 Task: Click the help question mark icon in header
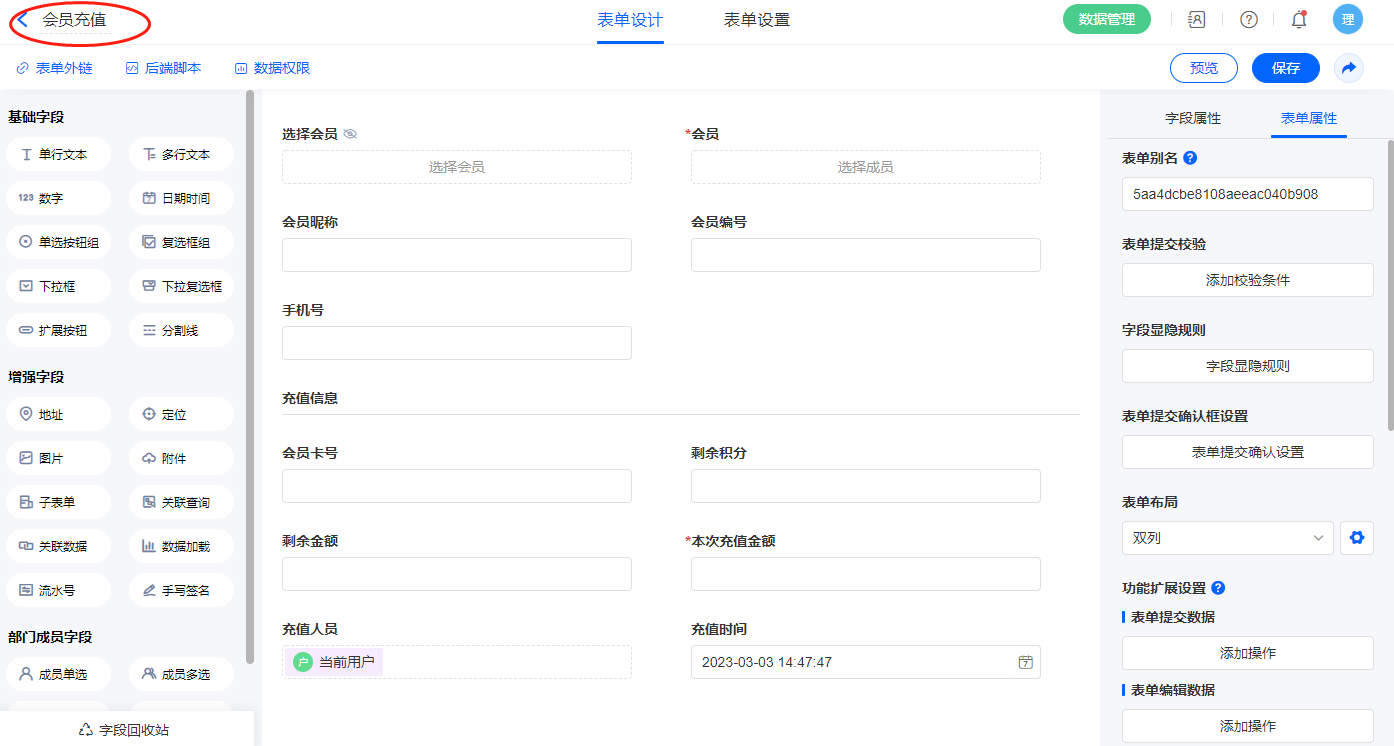click(1248, 19)
